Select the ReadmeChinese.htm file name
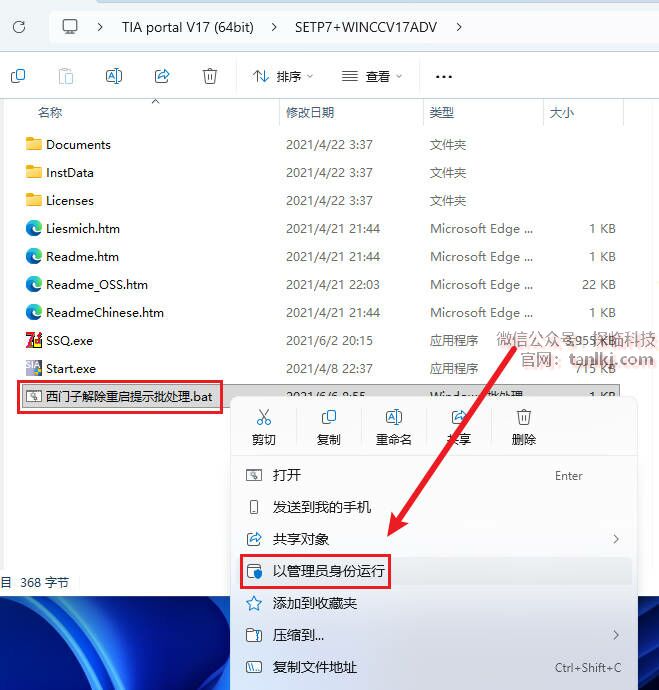The height and width of the screenshot is (690, 659). click(x=105, y=313)
